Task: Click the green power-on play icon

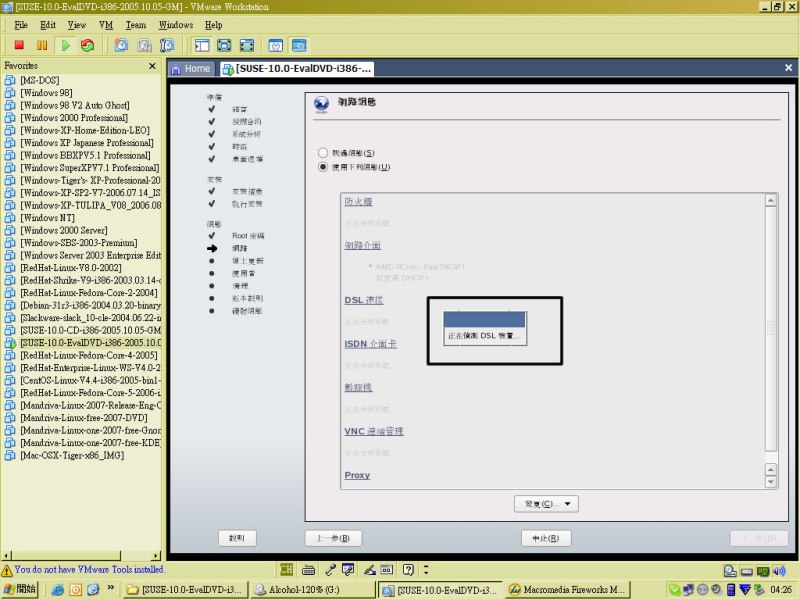Action: coord(65,45)
